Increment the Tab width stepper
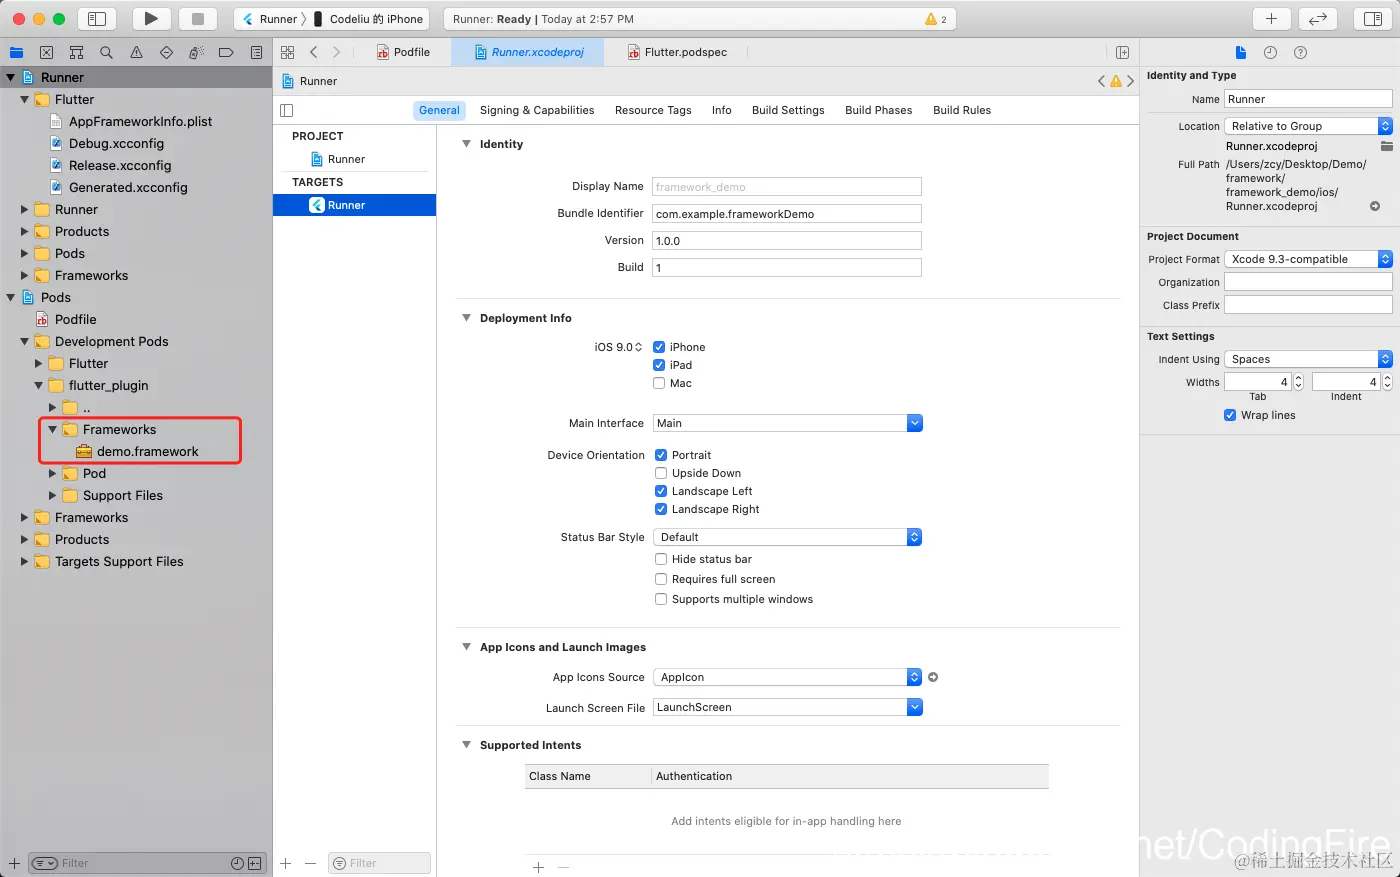 (x=1299, y=378)
